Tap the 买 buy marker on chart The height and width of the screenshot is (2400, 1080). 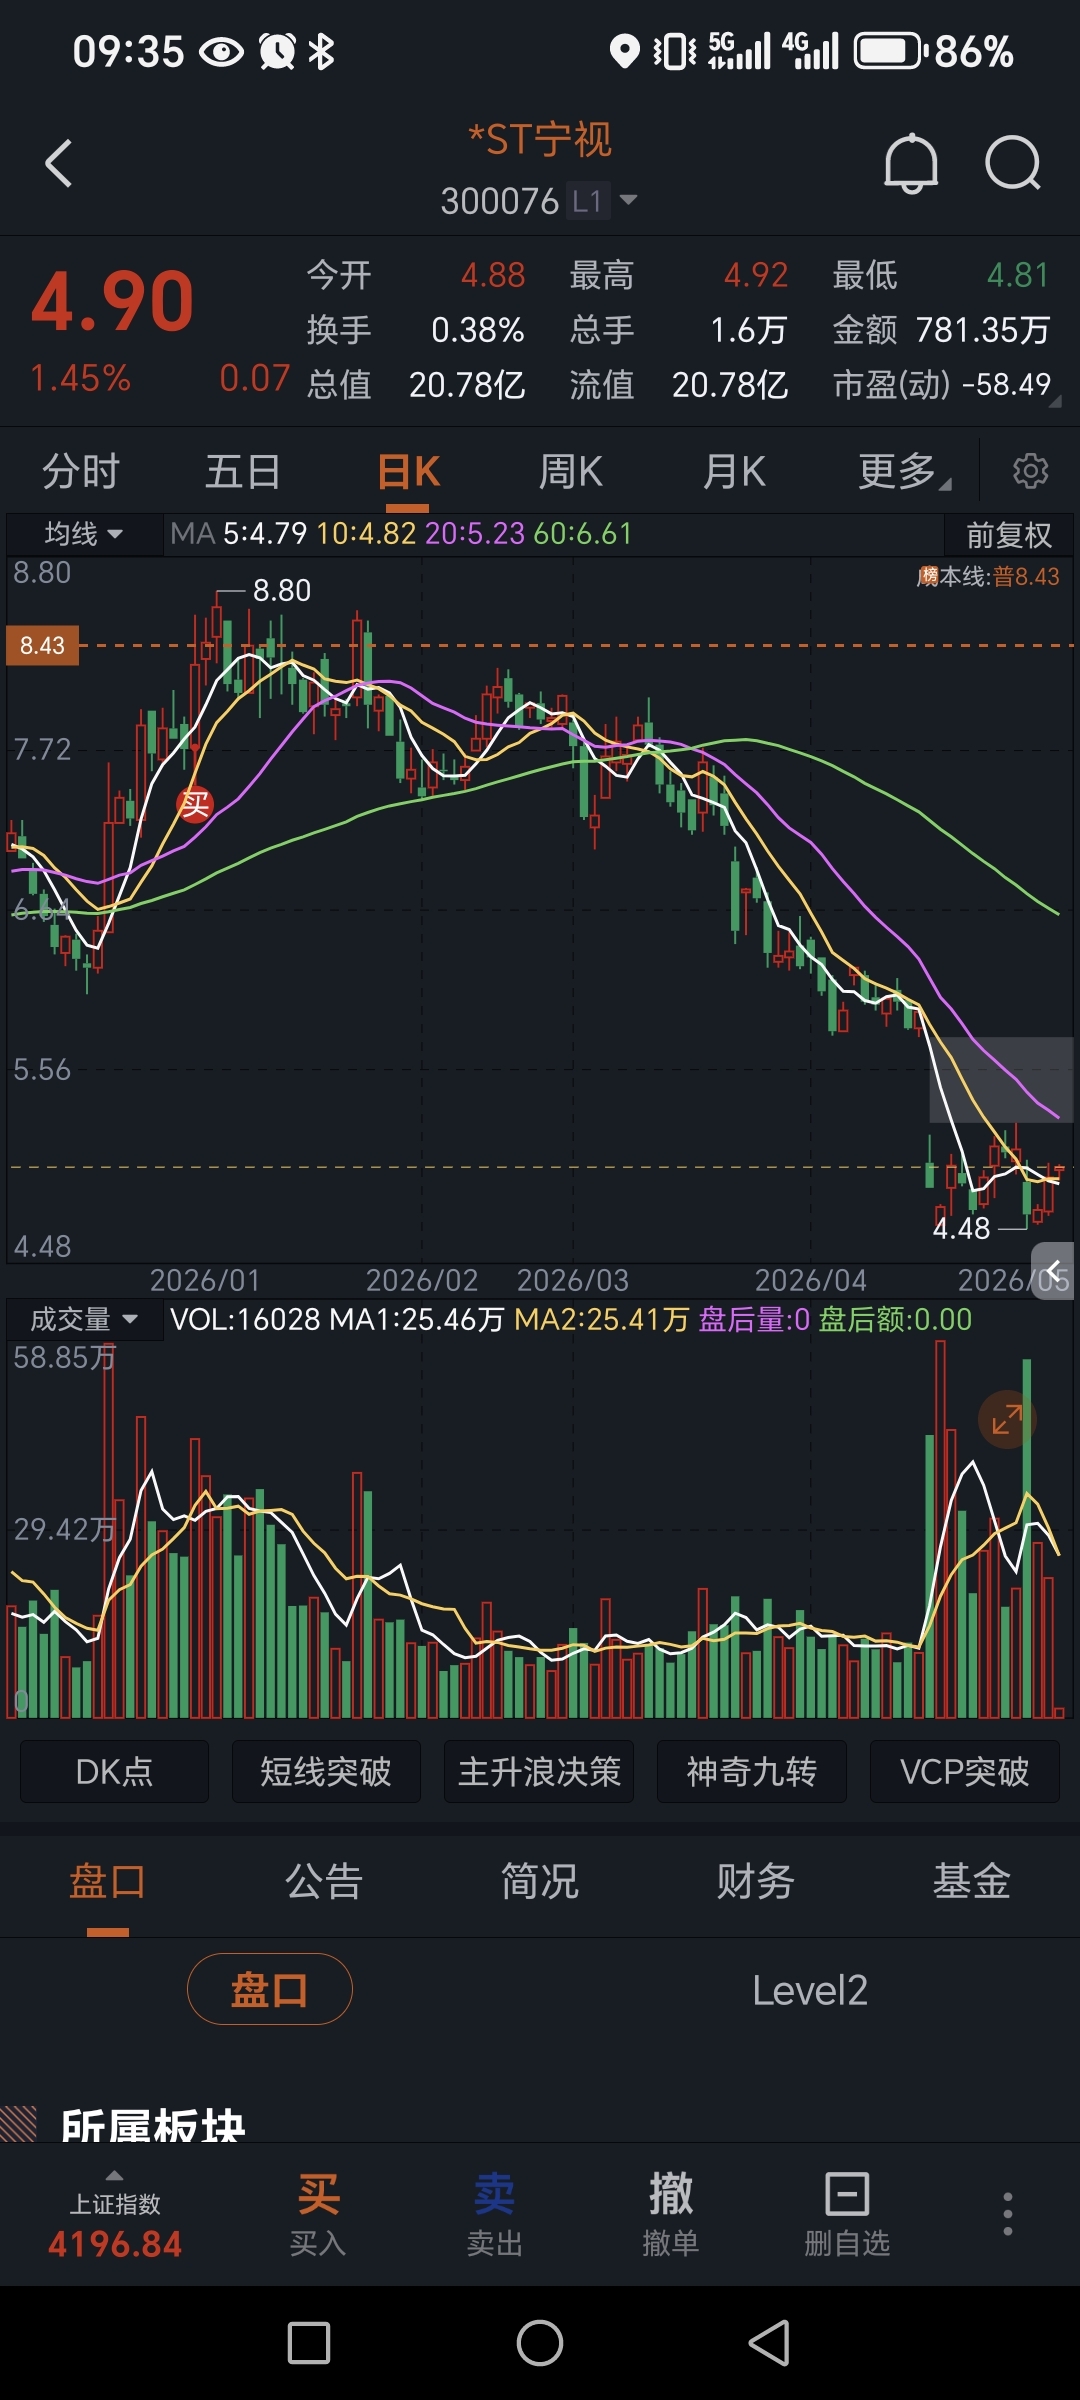(x=194, y=803)
